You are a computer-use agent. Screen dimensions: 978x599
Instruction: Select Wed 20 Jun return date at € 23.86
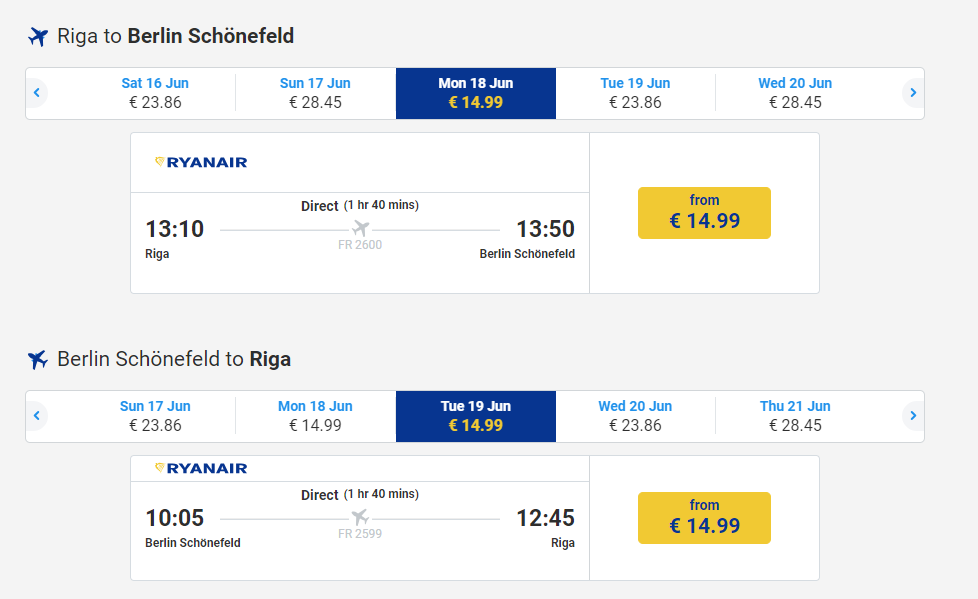[x=636, y=416]
